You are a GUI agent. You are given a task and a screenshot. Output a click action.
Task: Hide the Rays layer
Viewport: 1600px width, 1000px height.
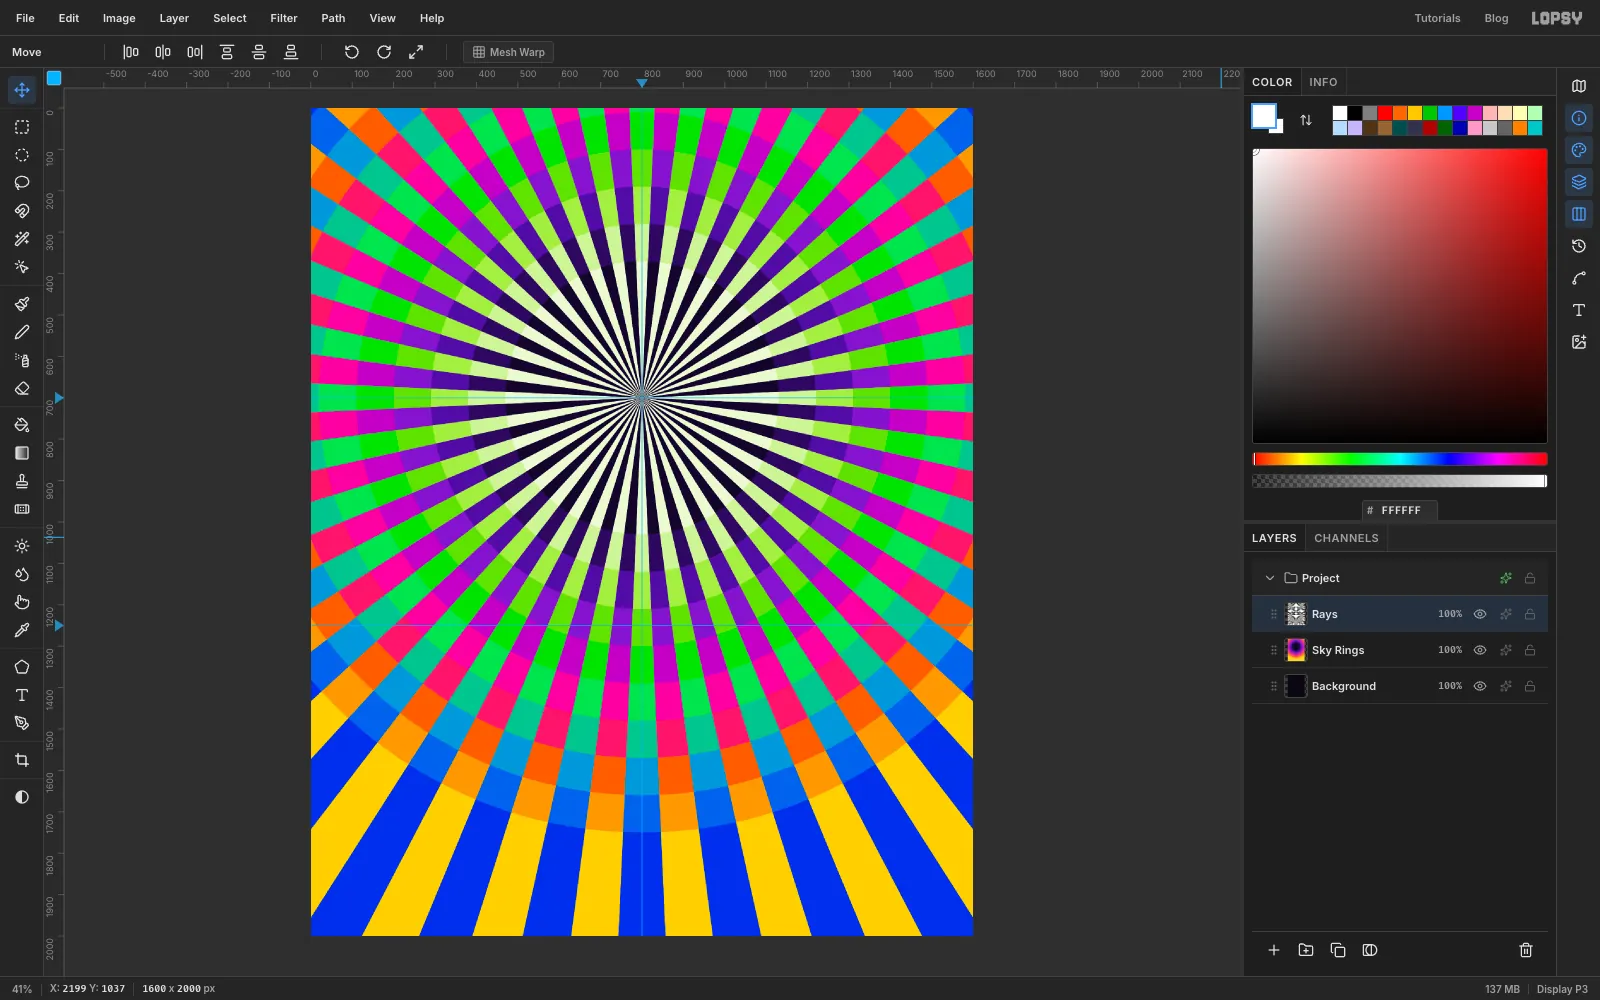[x=1480, y=614]
